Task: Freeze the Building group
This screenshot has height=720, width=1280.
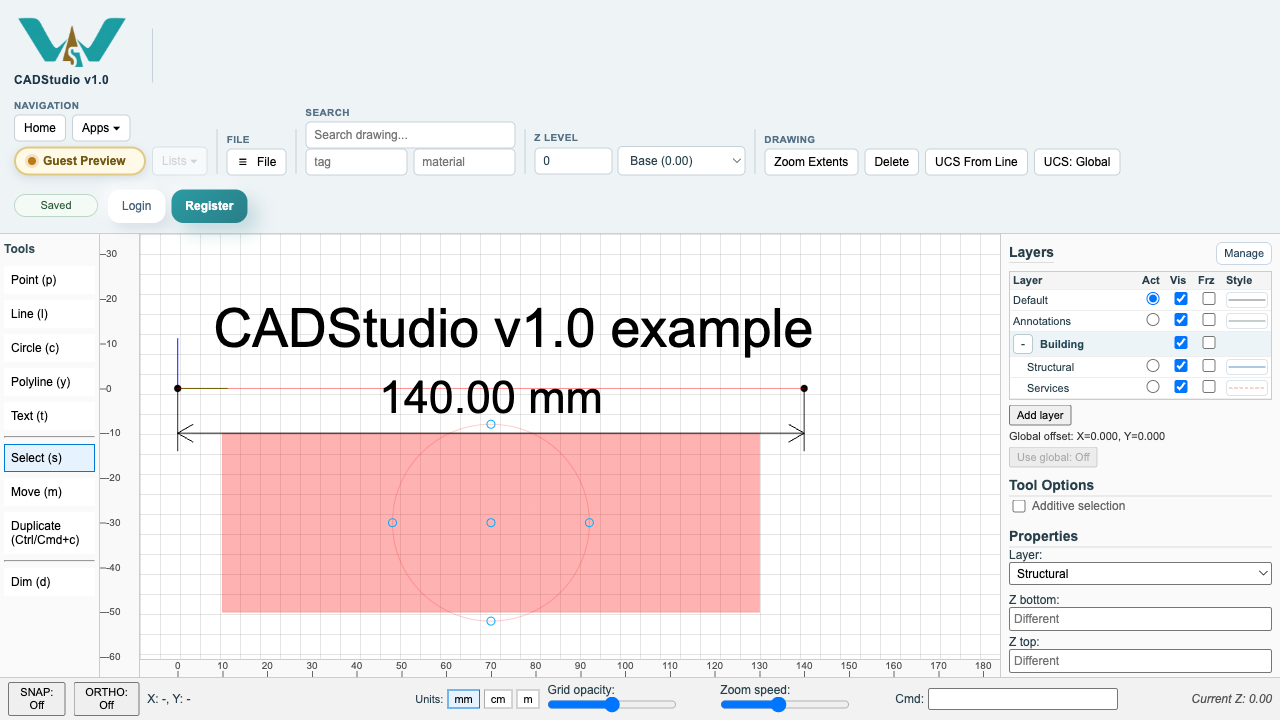Action: pos(1209,343)
